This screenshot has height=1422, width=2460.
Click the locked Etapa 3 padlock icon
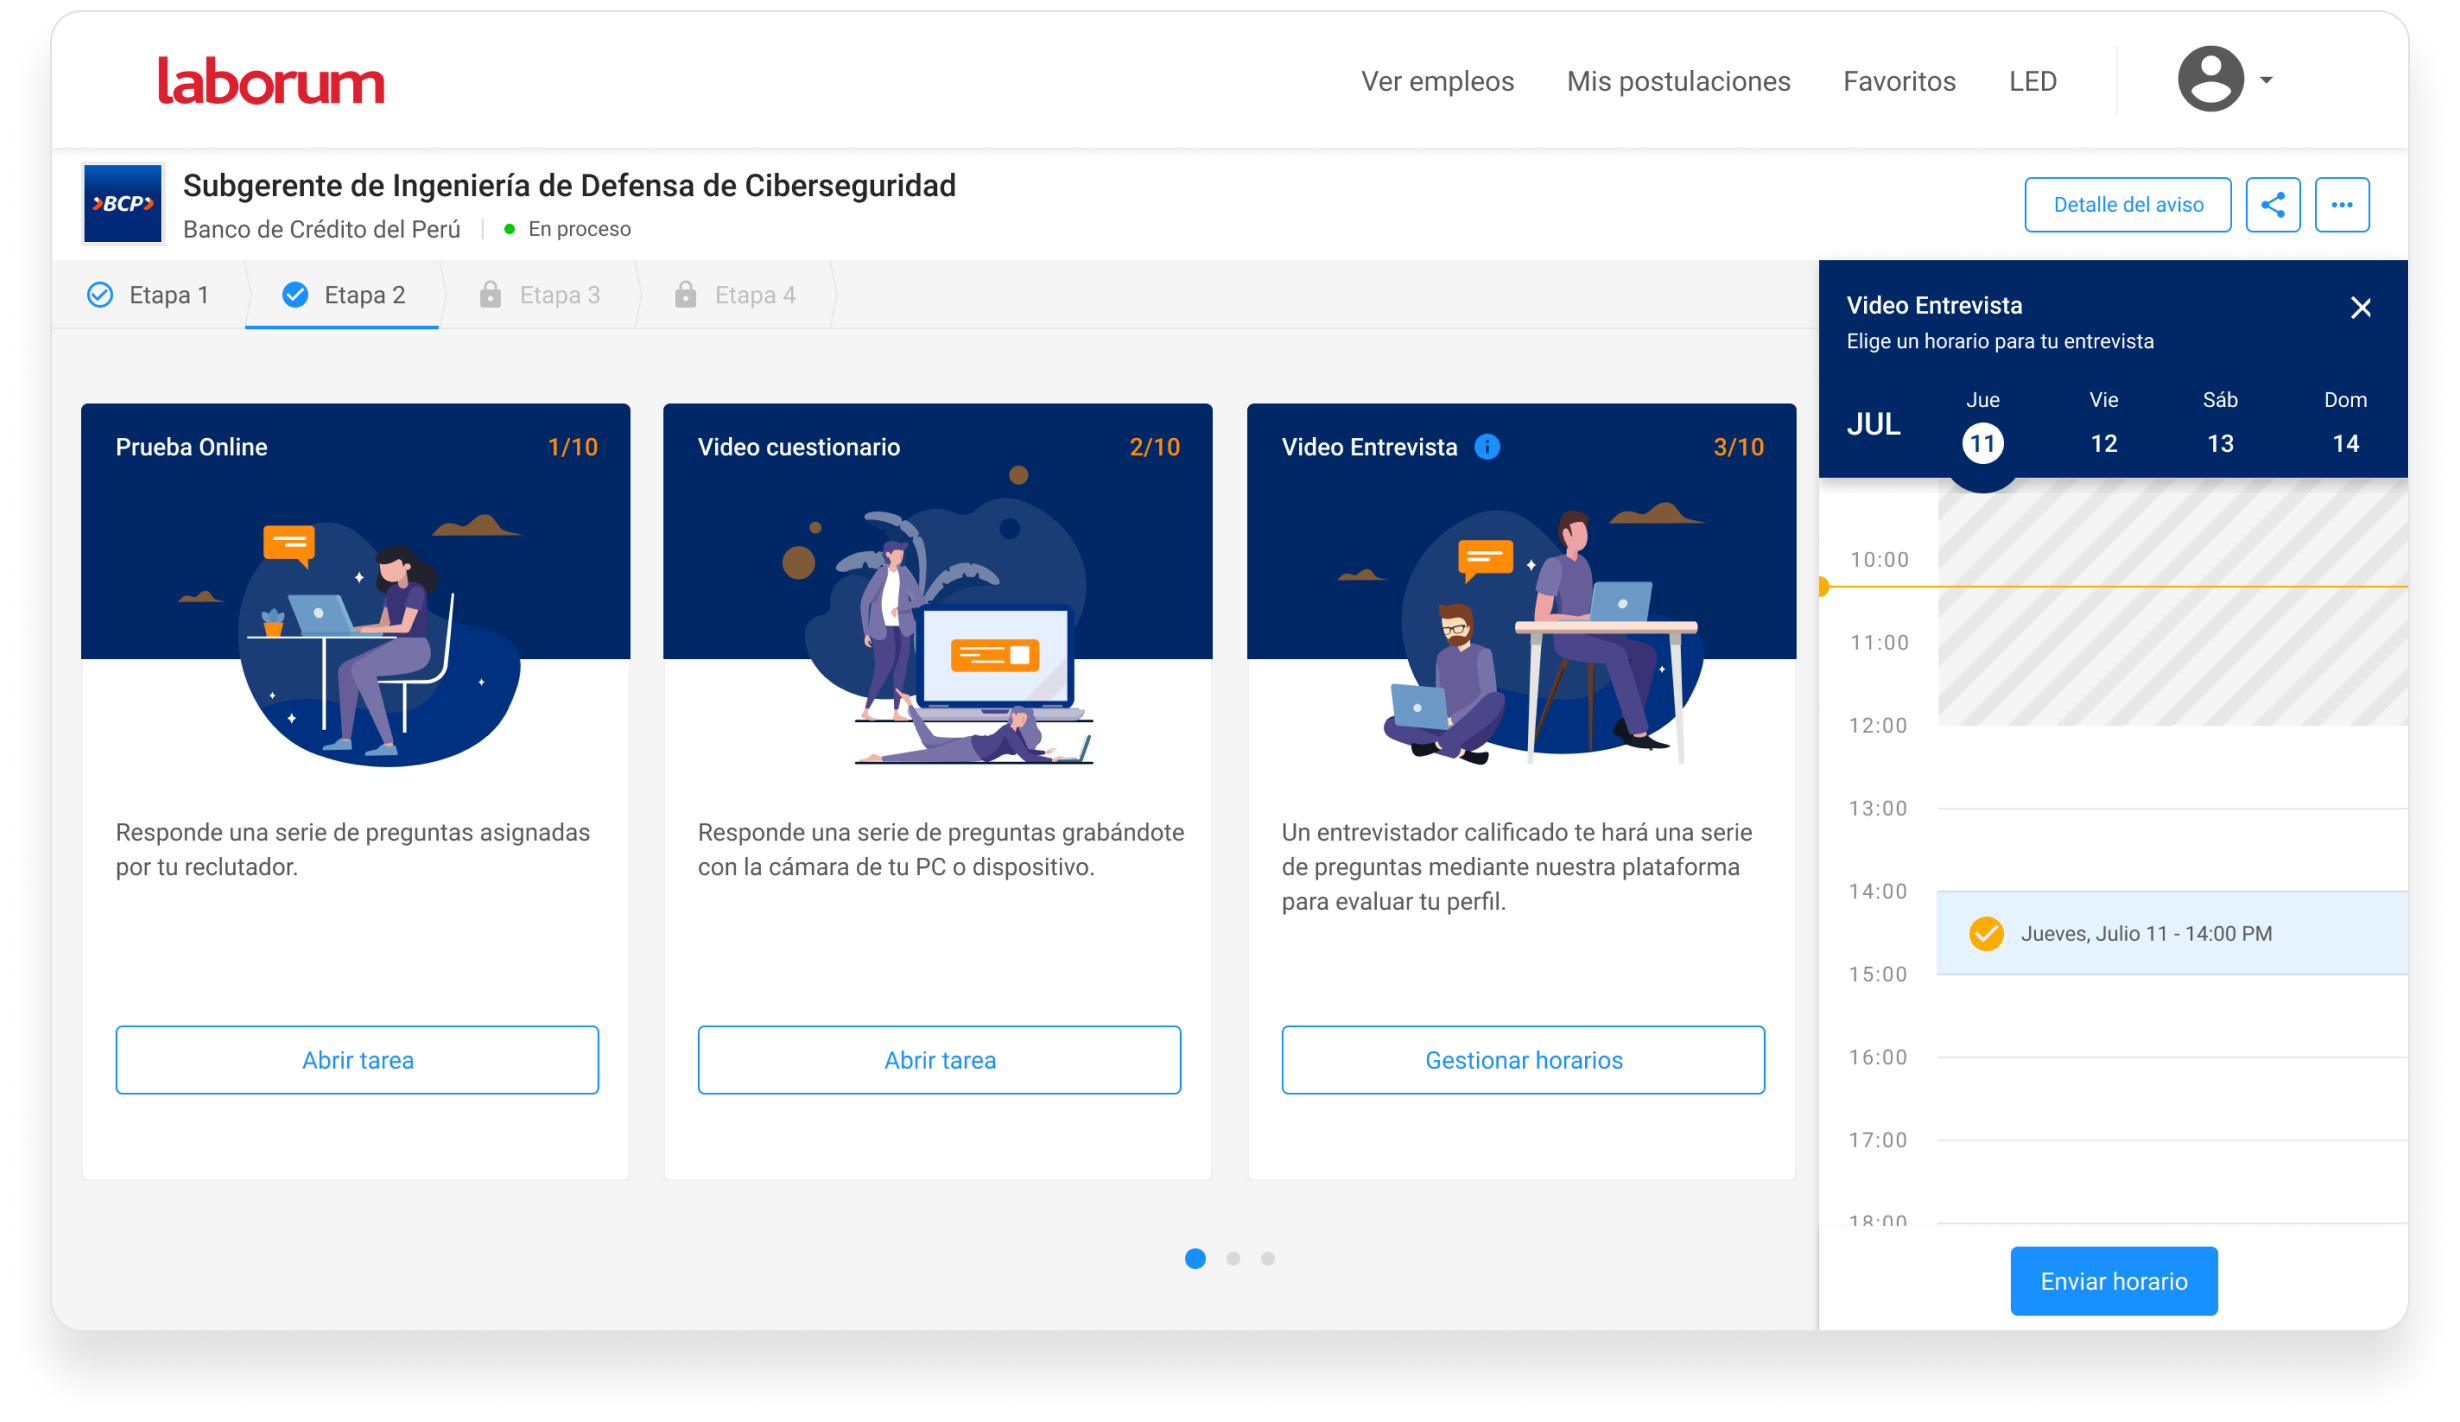[490, 295]
